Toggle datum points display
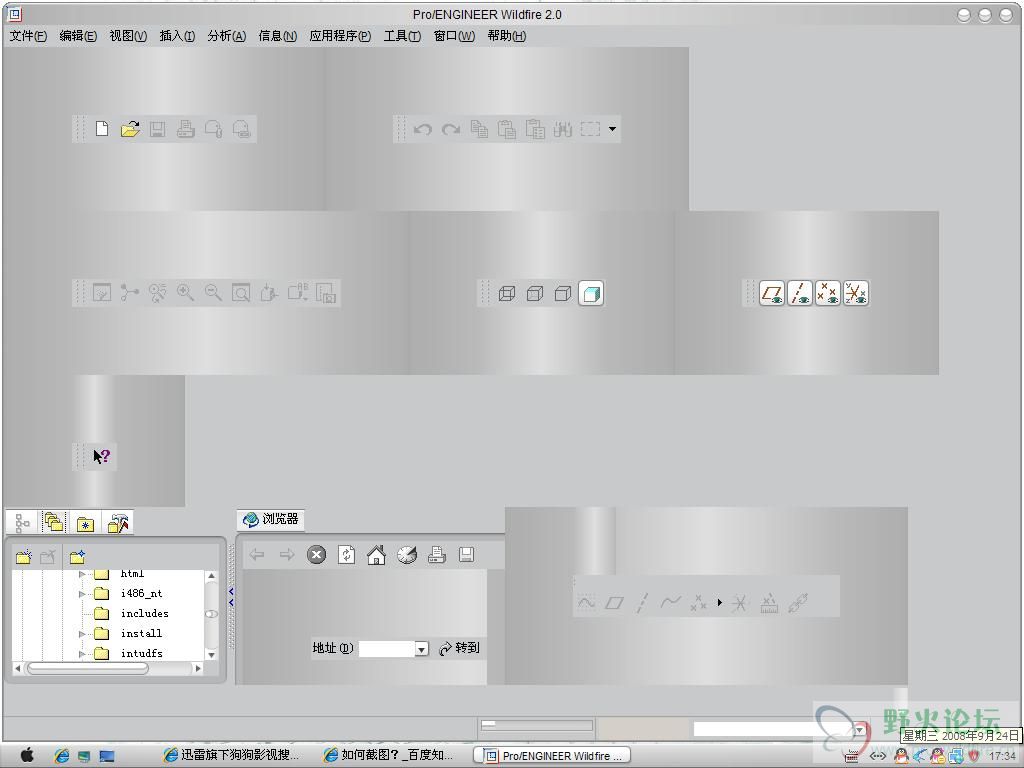The height and width of the screenshot is (768, 1024). [828, 293]
